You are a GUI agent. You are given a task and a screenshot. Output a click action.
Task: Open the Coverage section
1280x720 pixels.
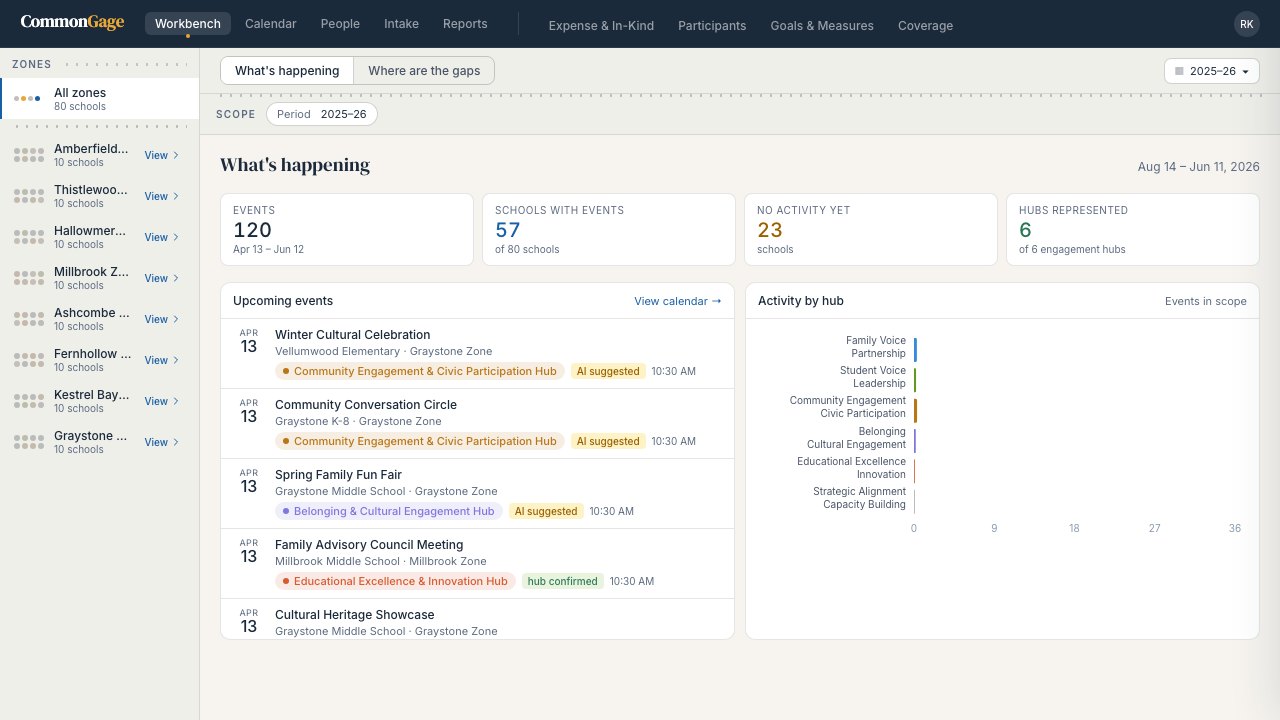tap(925, 26)
